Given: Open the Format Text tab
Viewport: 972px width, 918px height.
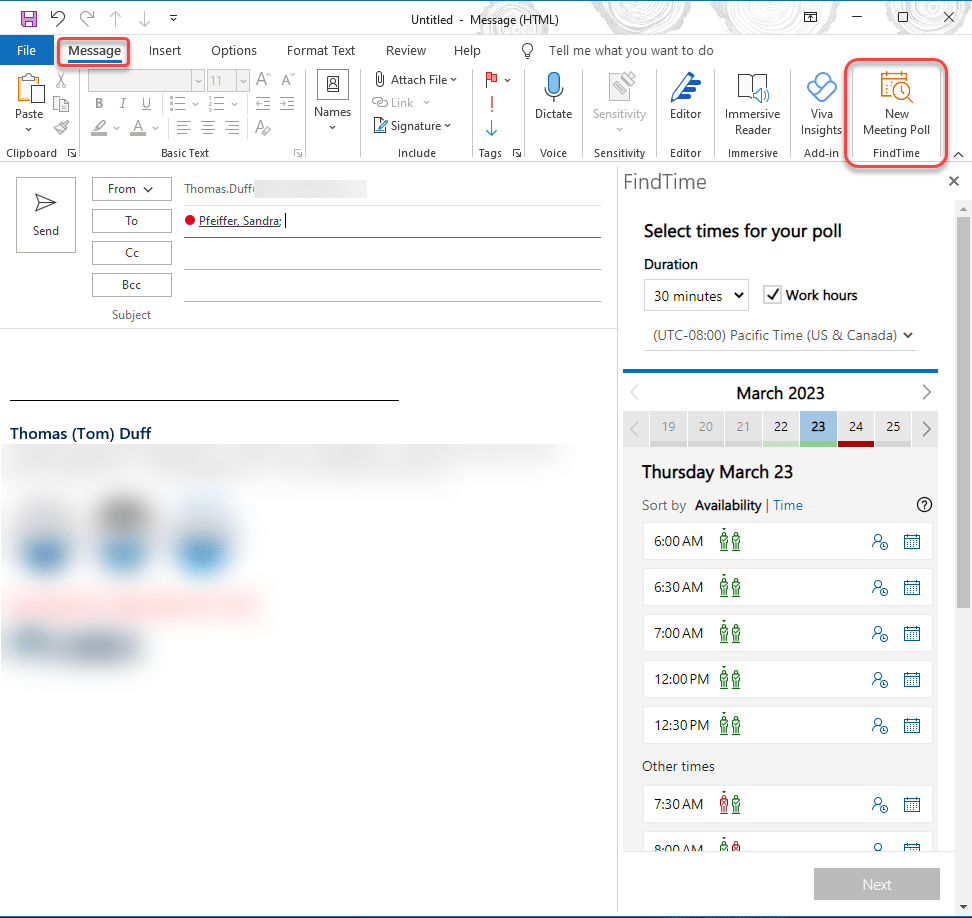Looking at the screenshot, I should click(x=320, y=51).
